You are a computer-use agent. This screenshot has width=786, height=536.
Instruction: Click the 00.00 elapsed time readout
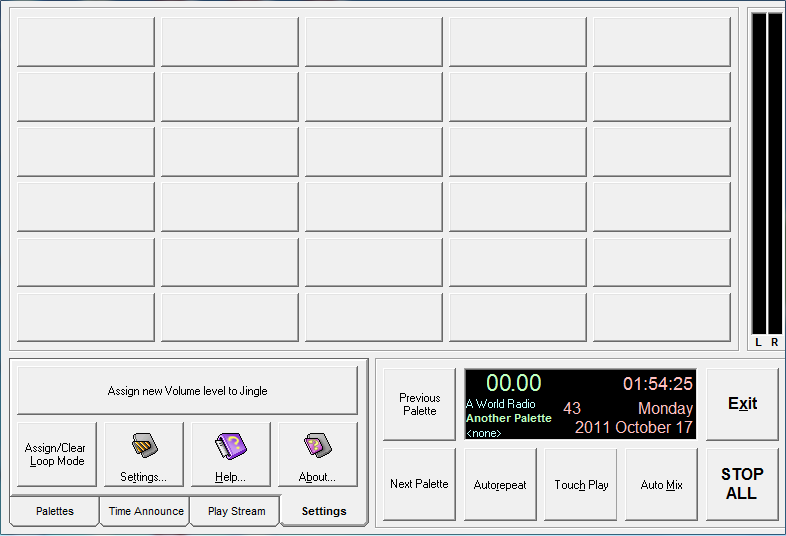pos(513,384)
